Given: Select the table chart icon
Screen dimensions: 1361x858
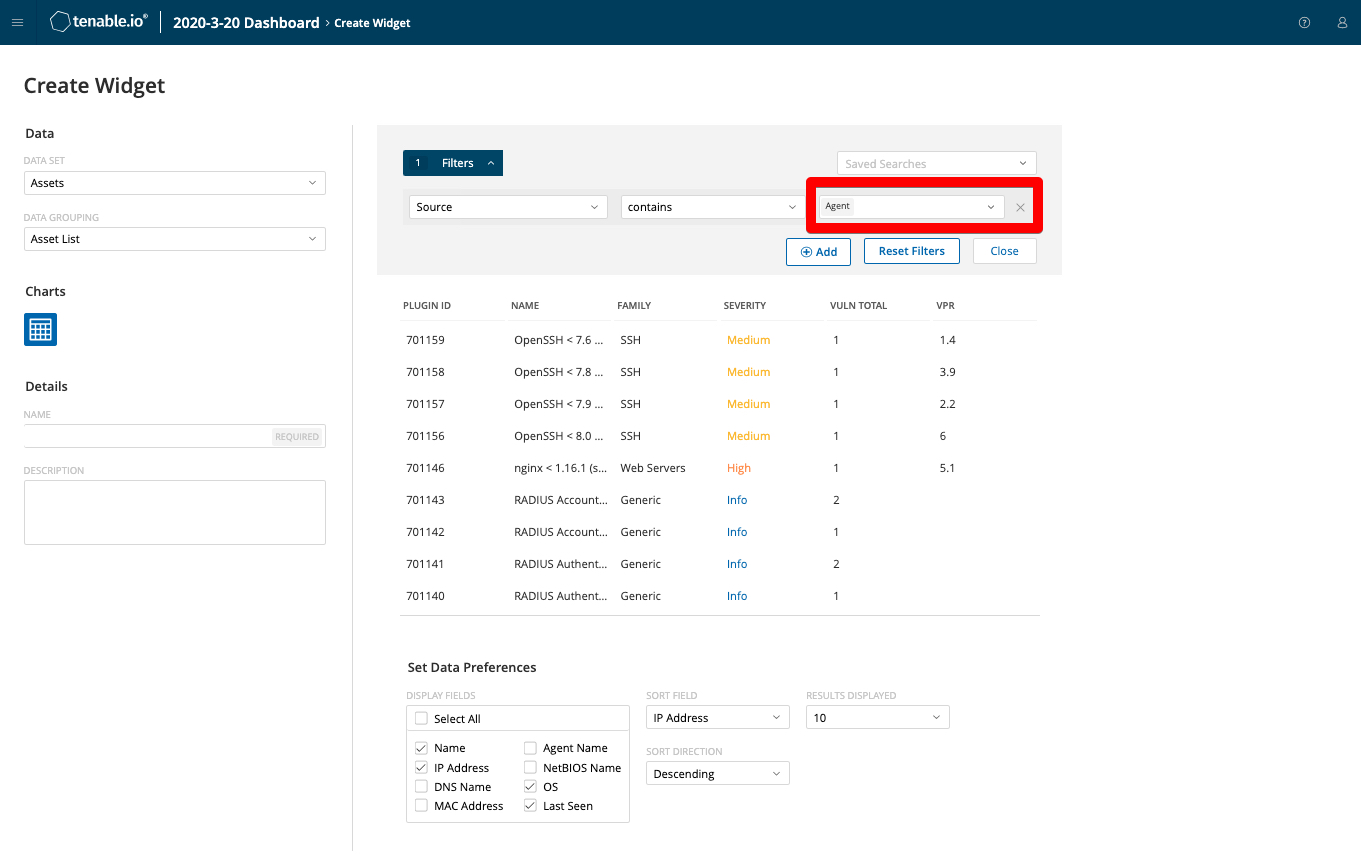Looking at the screenshot, I should pos(40,330).
